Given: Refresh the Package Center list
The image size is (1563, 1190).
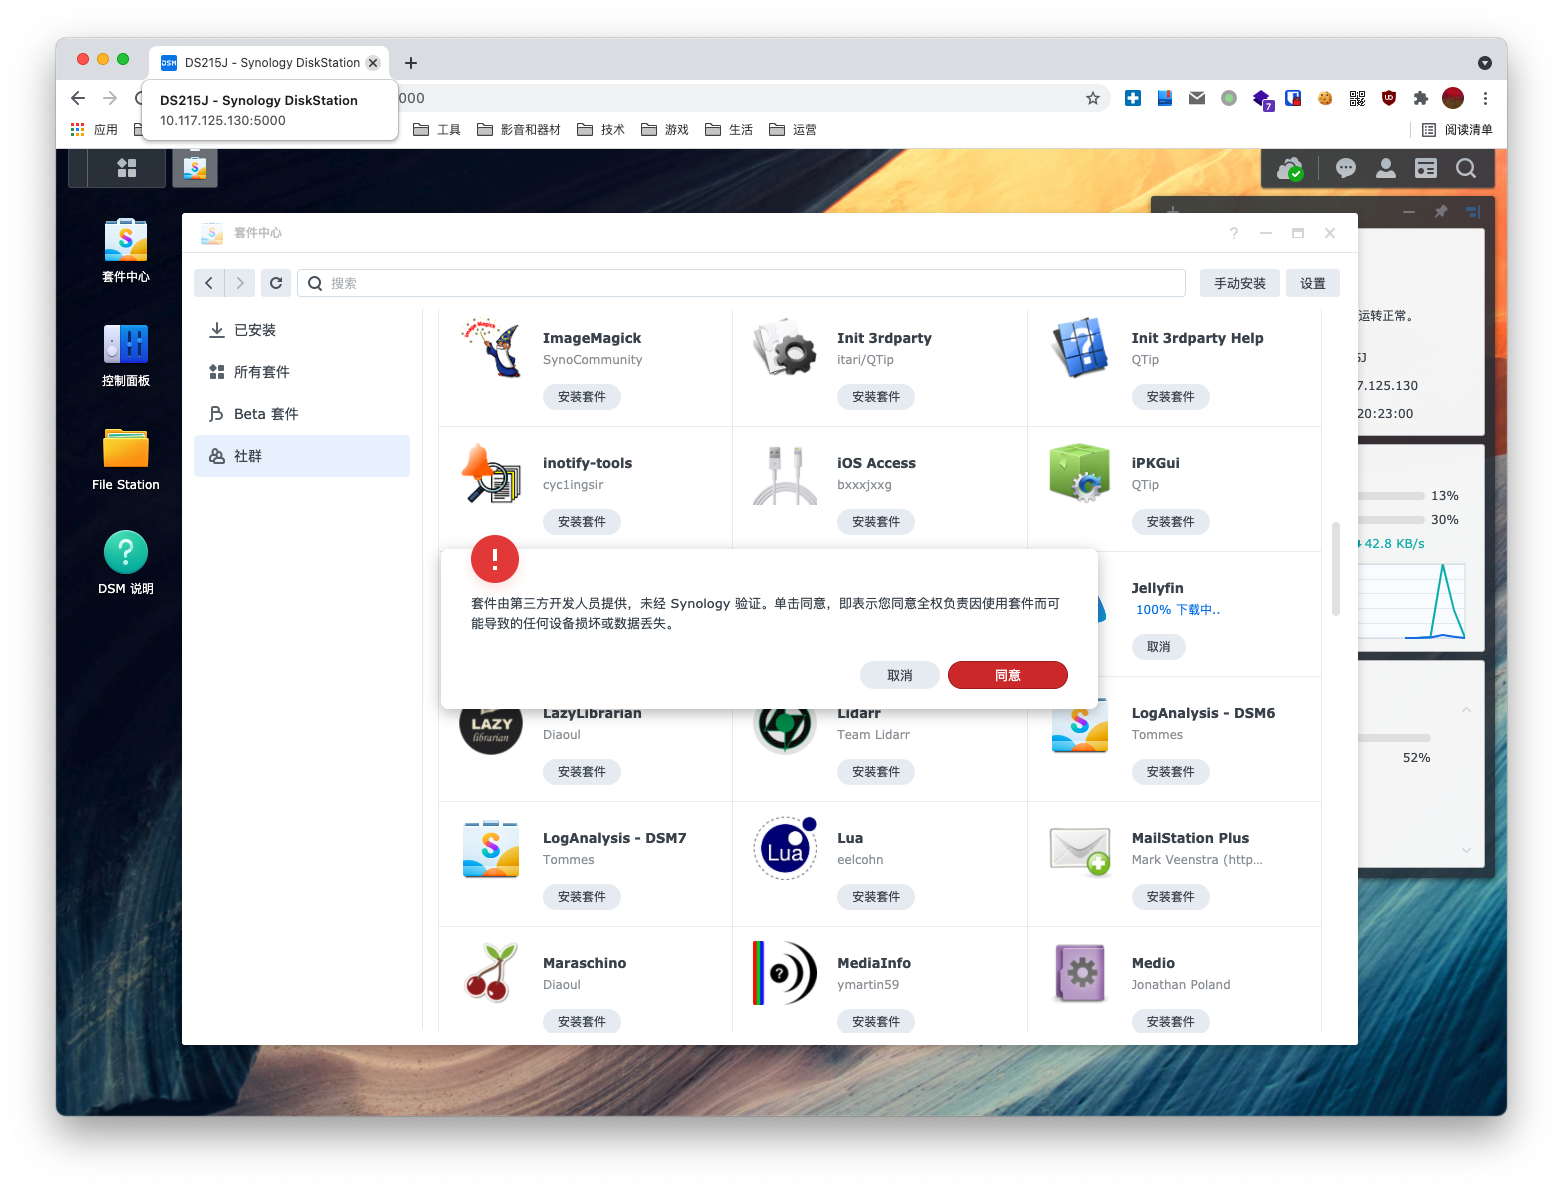Looking at the screenshot, I should pos(276,283).
